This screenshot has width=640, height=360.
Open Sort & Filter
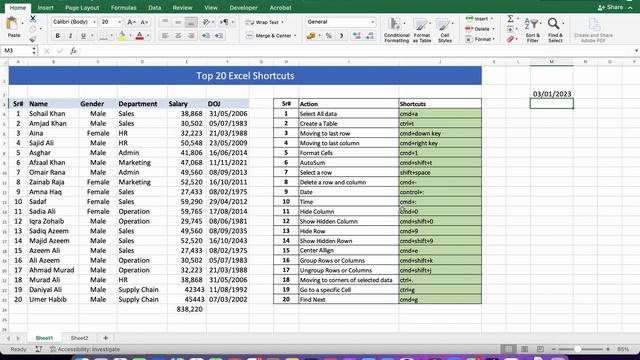(532, 30)
